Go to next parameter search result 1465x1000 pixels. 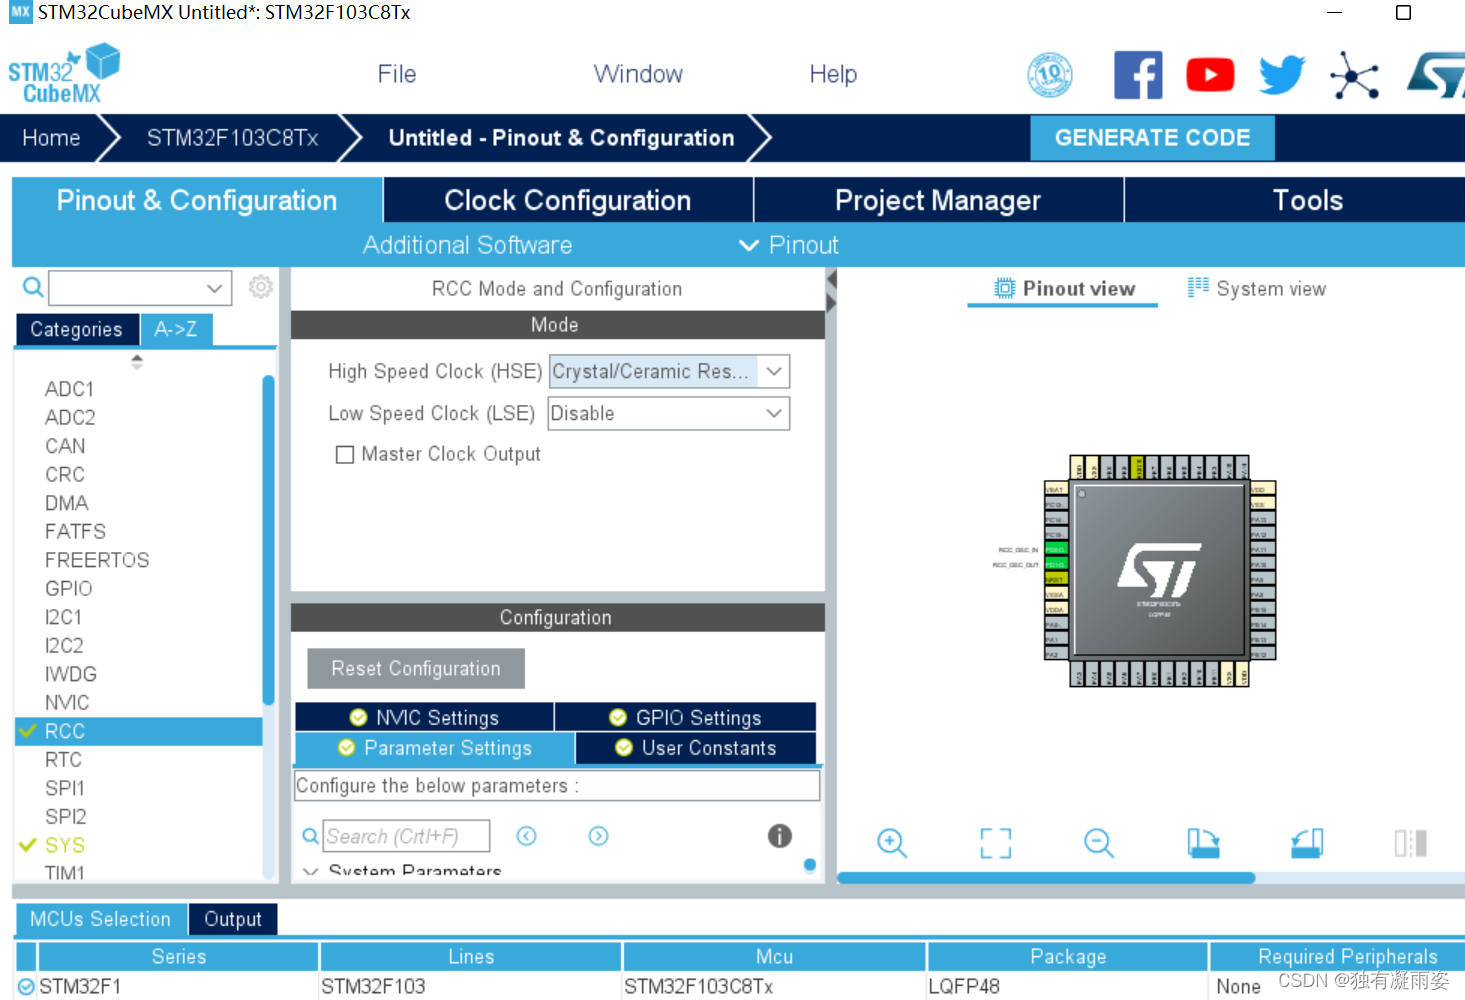coord(599,836)
